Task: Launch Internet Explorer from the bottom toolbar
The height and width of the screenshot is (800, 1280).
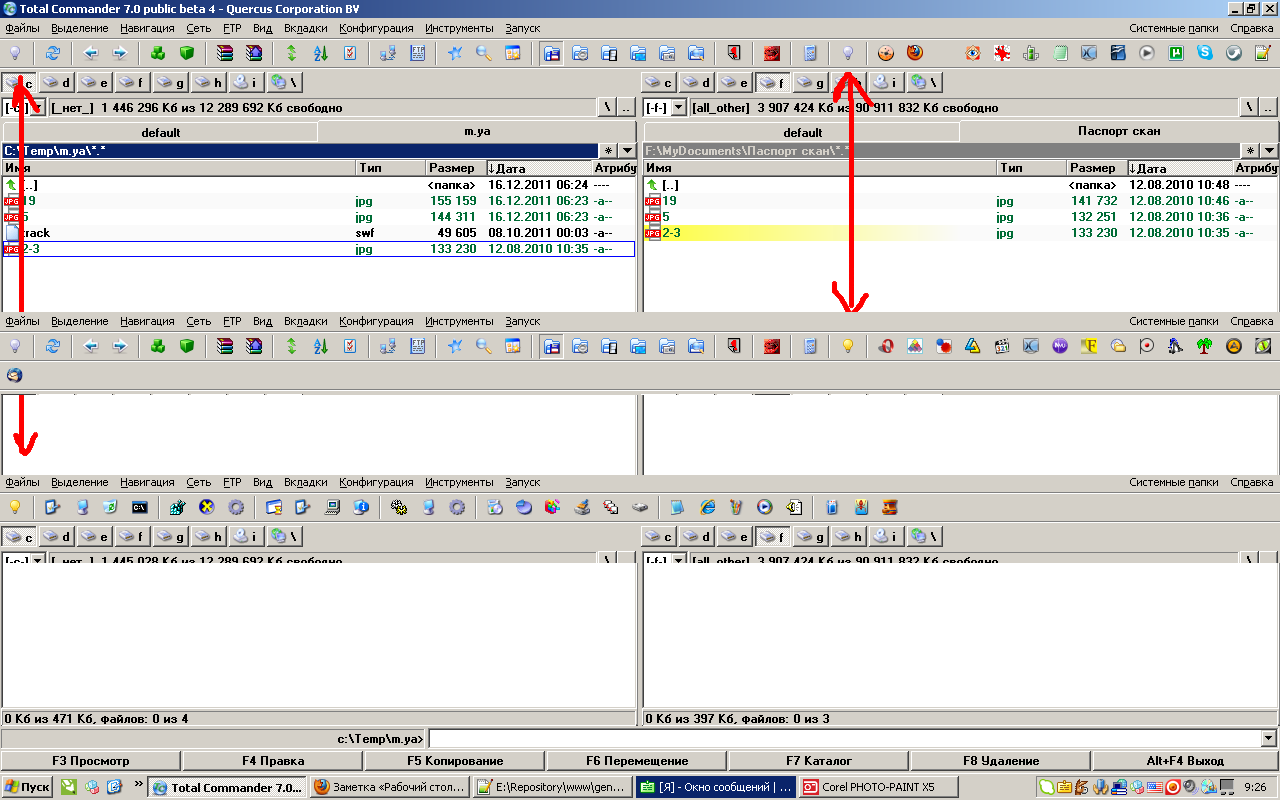Action: [708, 507]
